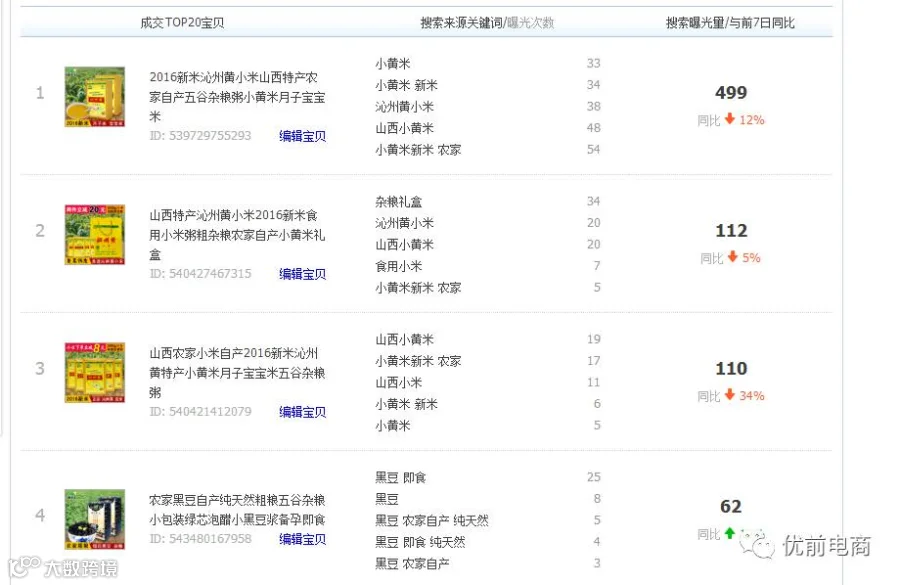This screenshot has width=900, height=585.
Task: Click green up arrow in row 4
Action: tap(730, 533)
